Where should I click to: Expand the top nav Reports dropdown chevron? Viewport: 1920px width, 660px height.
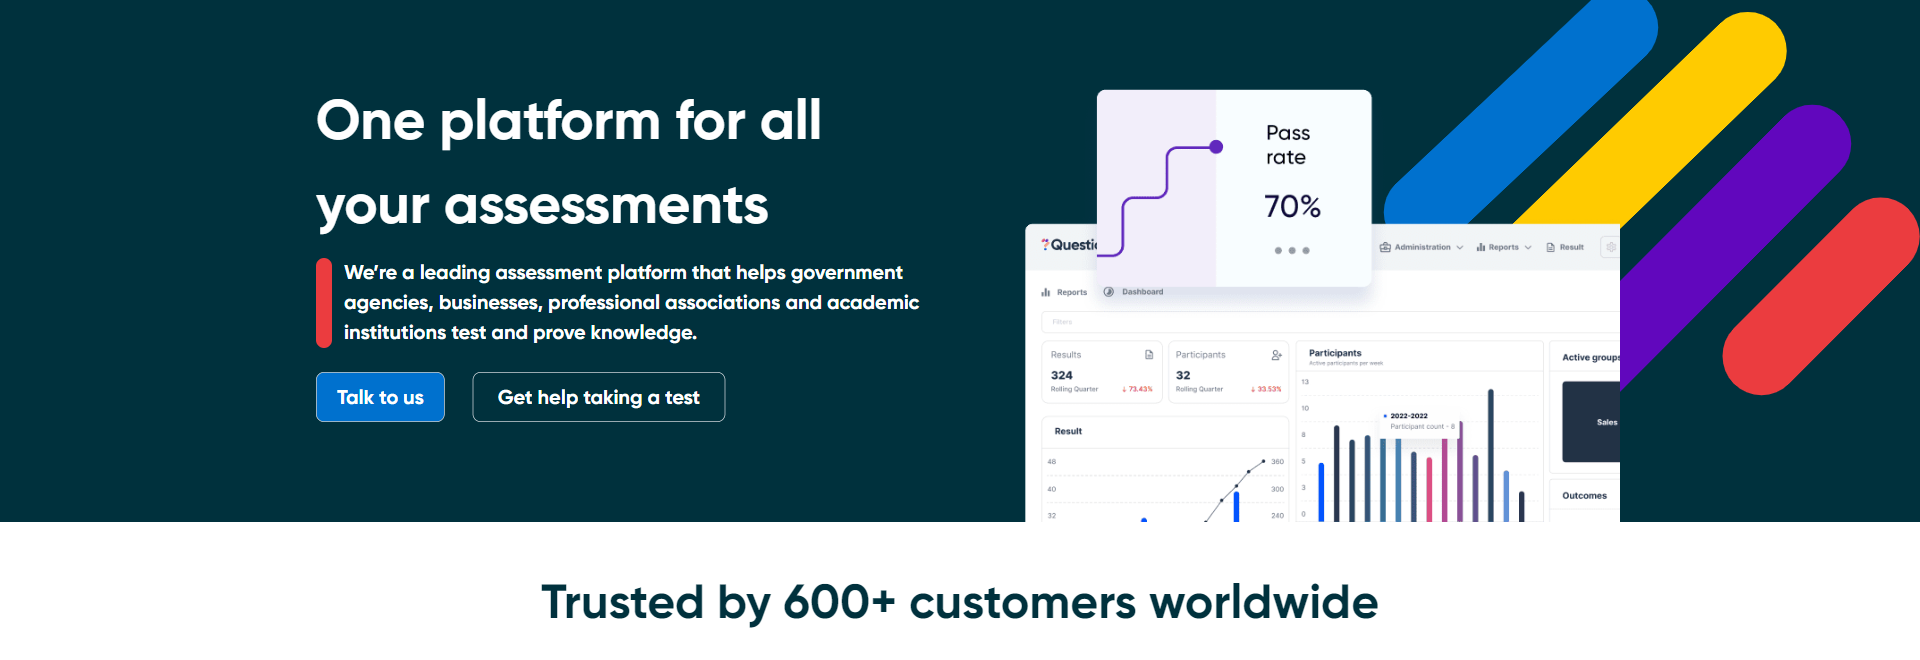click(1528, 248)
